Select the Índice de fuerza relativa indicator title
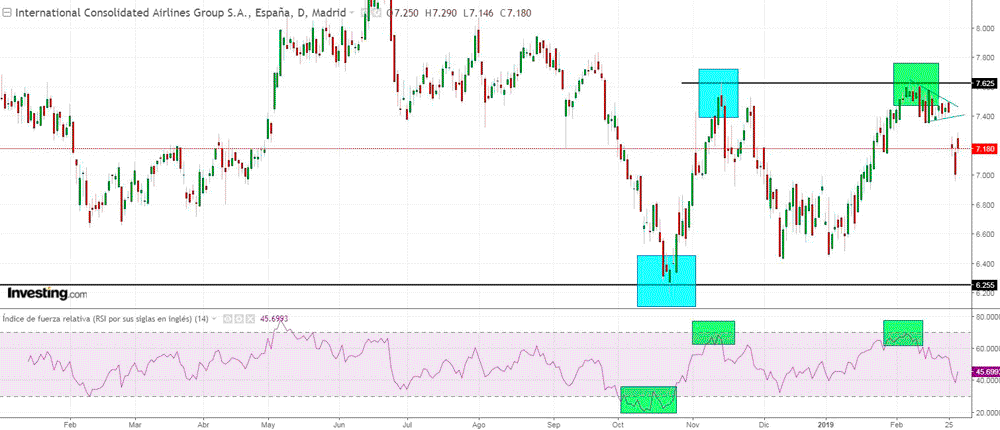 105,318
